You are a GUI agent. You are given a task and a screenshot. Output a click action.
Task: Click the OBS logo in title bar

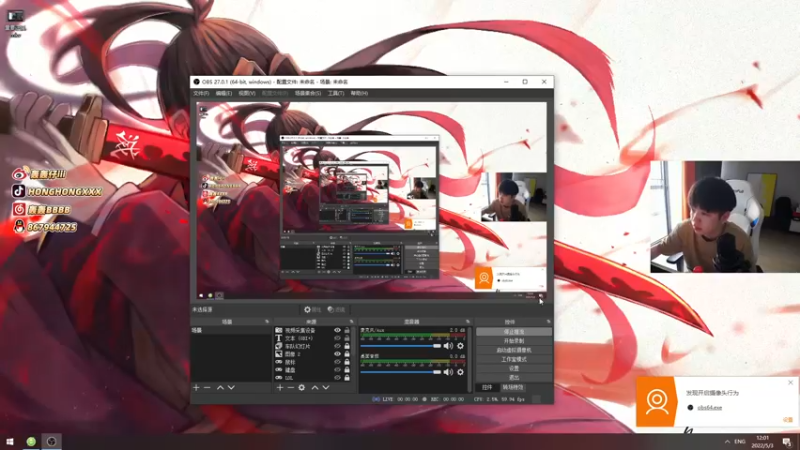pyautogui.click(x=196, y=82)
